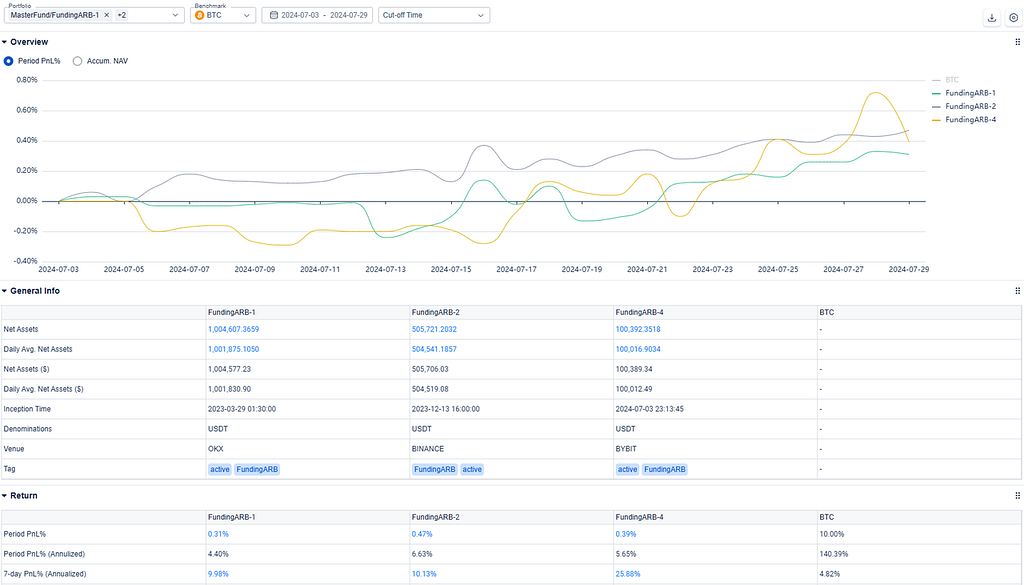Remove the MasterFund/FundingARB-1 portfolio tag

[x=107, y=16]
